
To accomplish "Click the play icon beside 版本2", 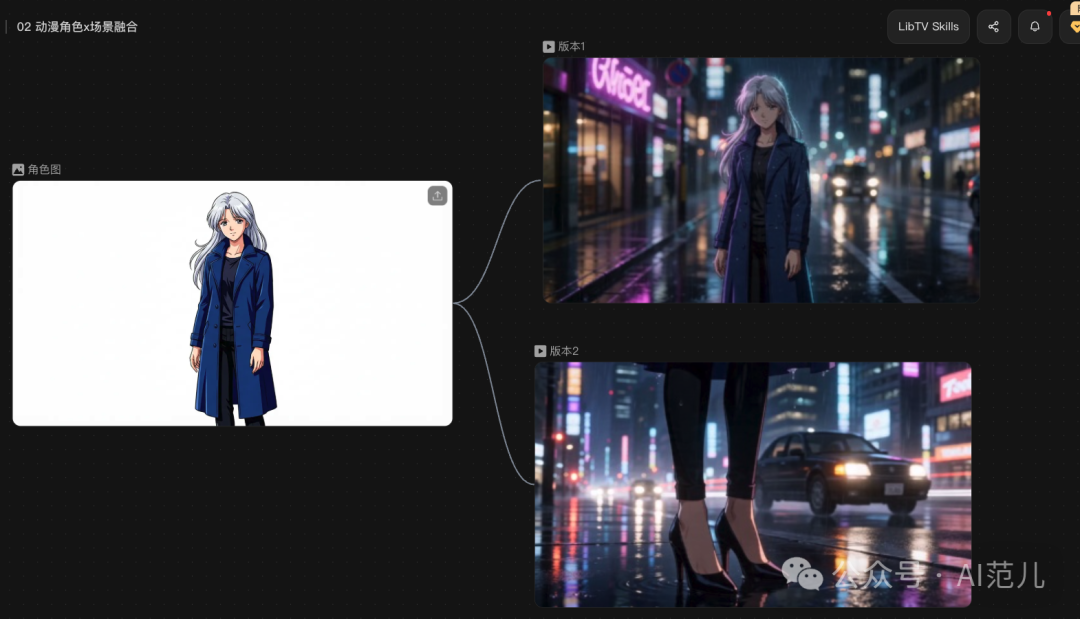I will (x=541, y=351).
